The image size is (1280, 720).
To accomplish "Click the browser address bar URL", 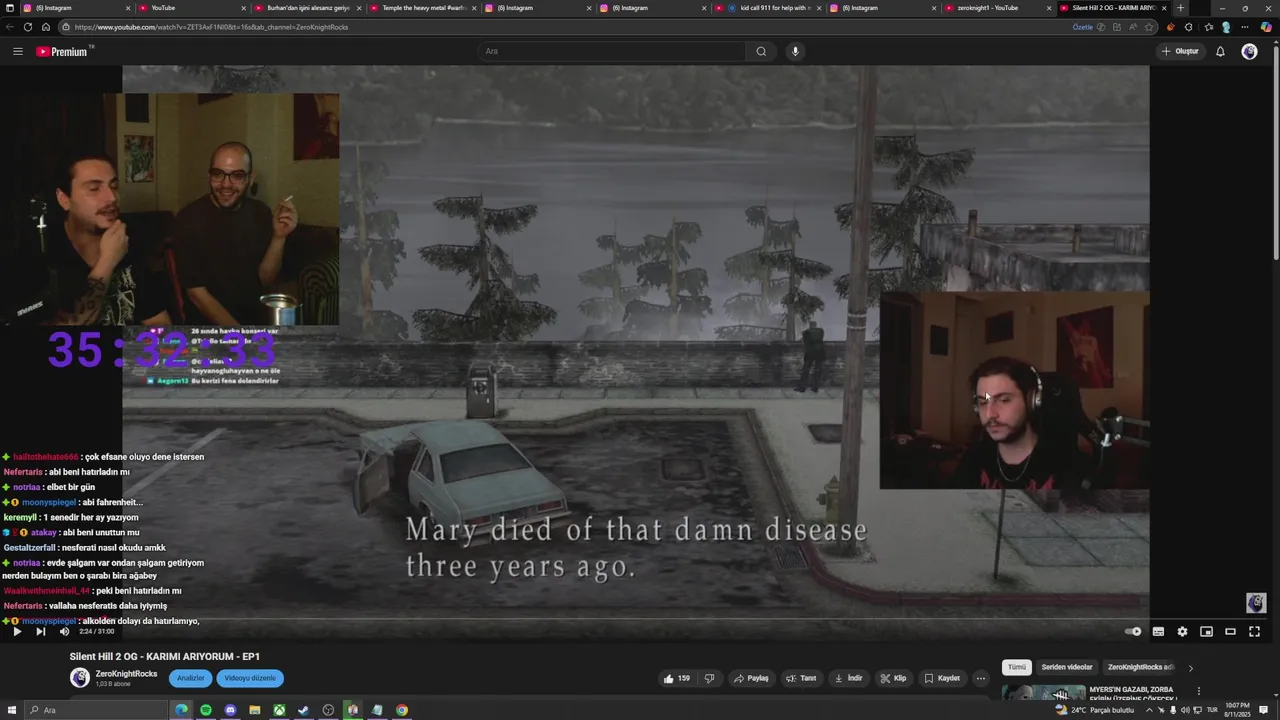I will [212, 27].
